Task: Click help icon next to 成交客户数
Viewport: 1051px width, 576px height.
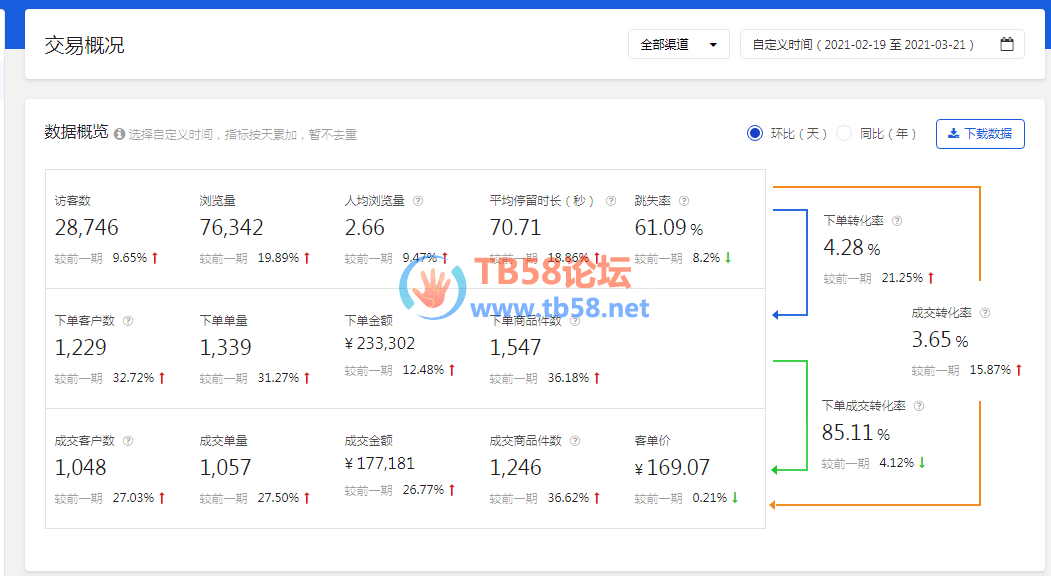Action: click(x=128, y=441)
